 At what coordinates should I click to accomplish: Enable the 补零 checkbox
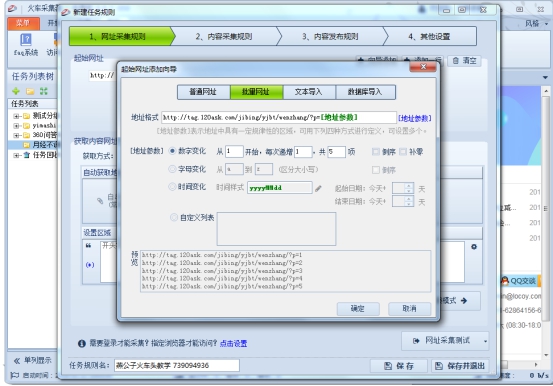point(403,152)
